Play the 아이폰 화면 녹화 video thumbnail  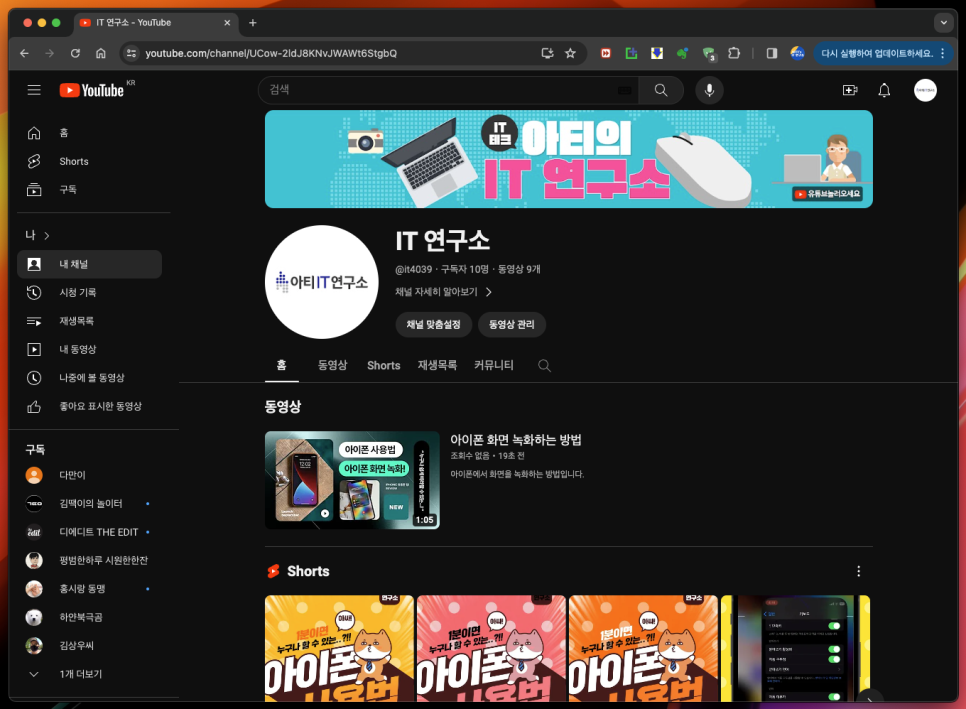pos(352,480)
